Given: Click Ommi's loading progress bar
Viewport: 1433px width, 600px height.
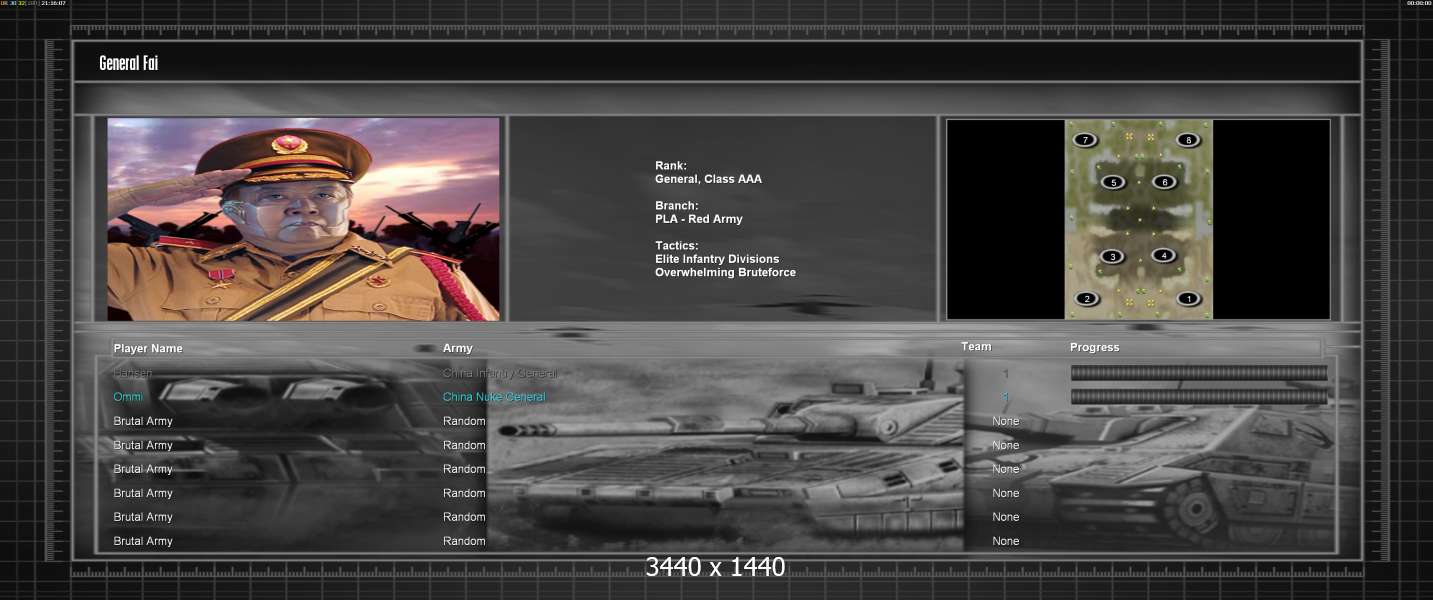Looking at the screenshot, I should [1199, 397].
